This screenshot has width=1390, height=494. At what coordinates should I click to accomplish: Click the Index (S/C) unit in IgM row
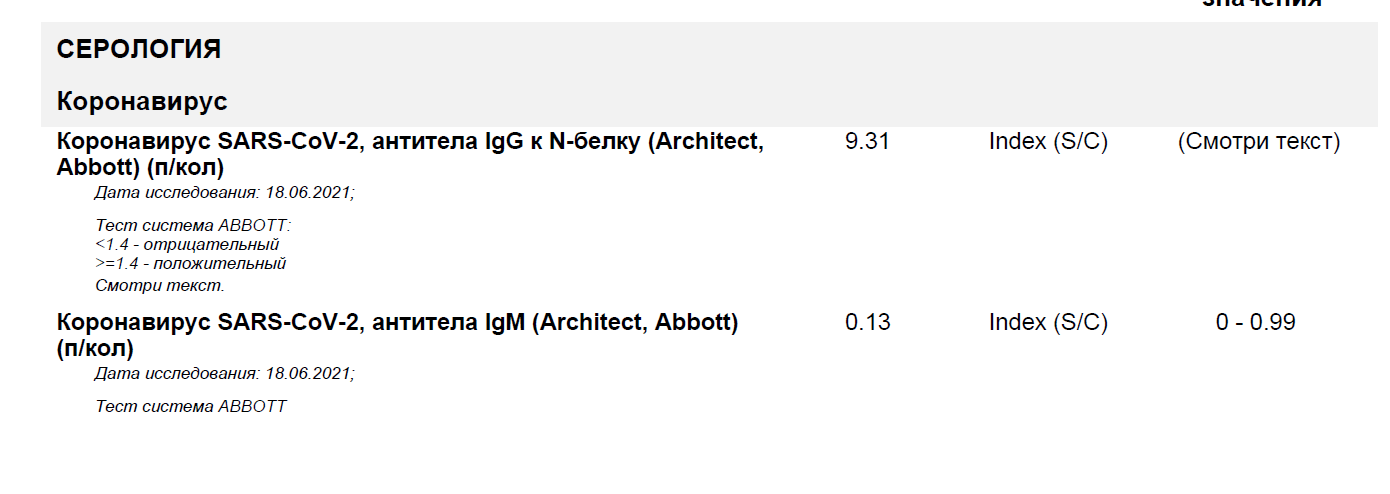1048,323
